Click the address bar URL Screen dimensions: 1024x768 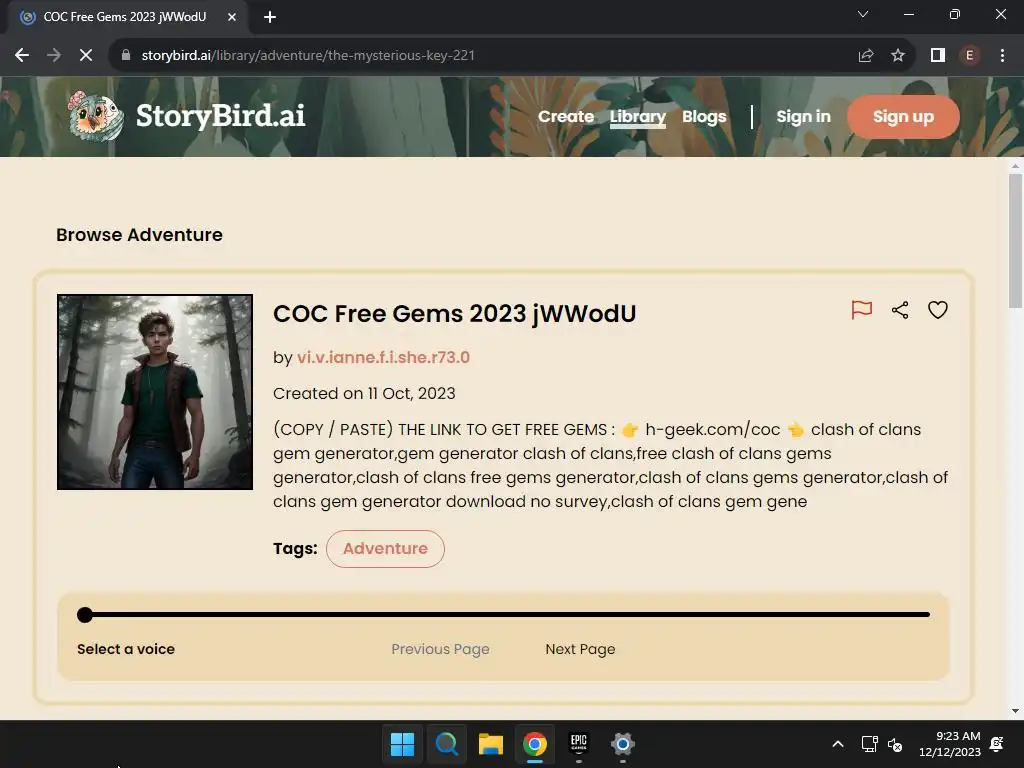pyautogui.click(x=308, y=56)
